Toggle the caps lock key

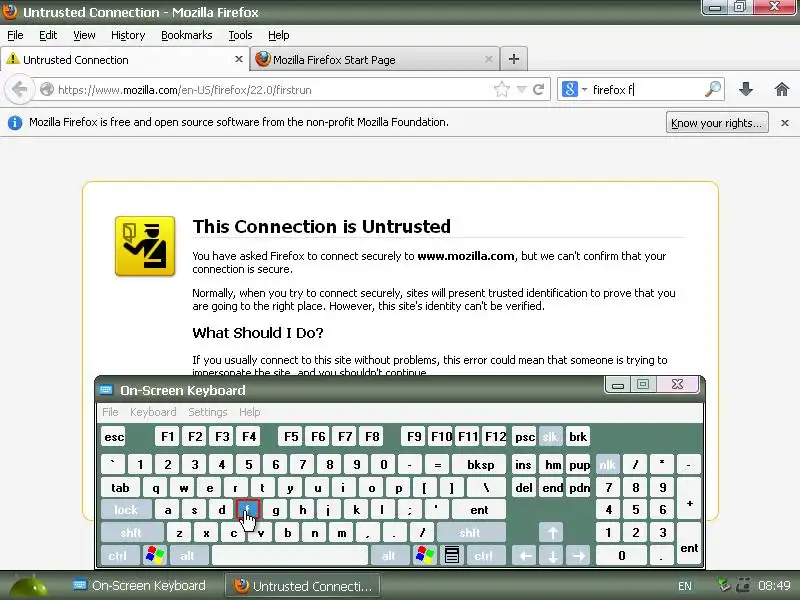pyautogui.click(x=126, y=510)
